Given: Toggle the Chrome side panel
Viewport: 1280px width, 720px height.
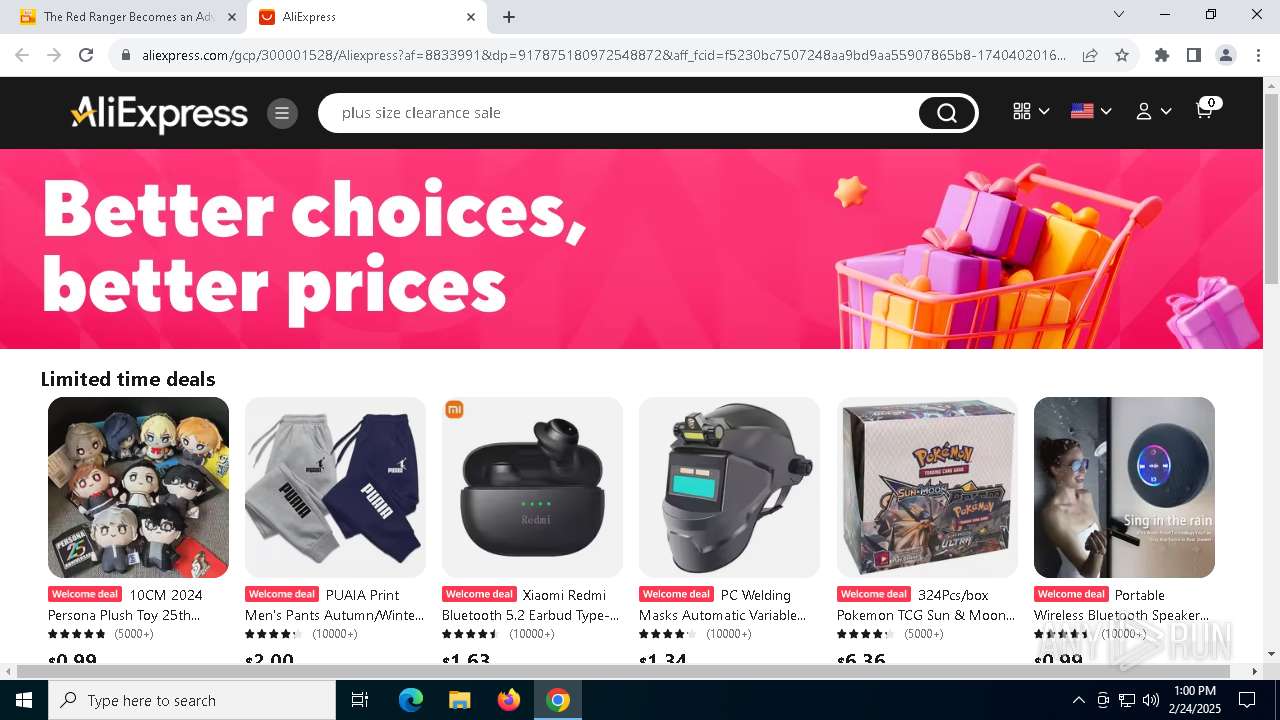Looking at the screenshot, I should click(x=1194, y=55).
